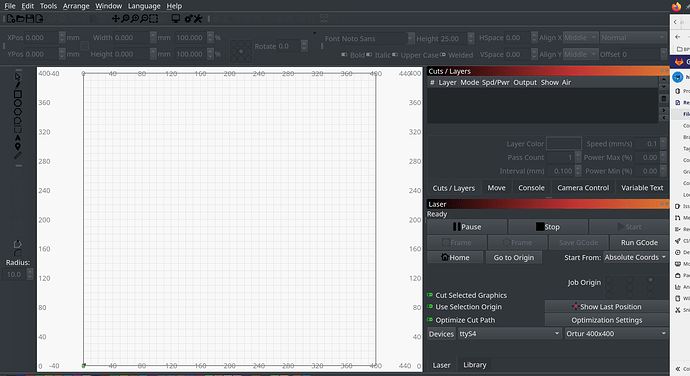Click the Zoom in magnifier icon
The image size is (690, 376).
135,18
